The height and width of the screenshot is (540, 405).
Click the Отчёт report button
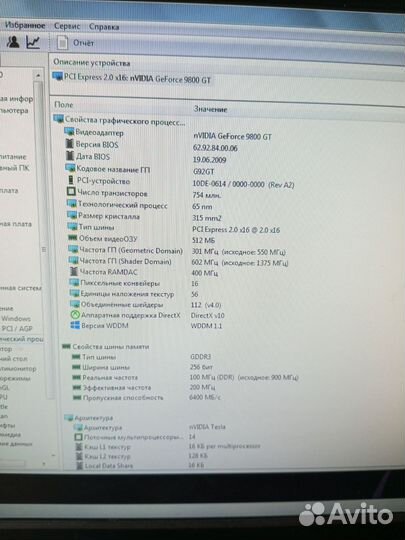75,43
